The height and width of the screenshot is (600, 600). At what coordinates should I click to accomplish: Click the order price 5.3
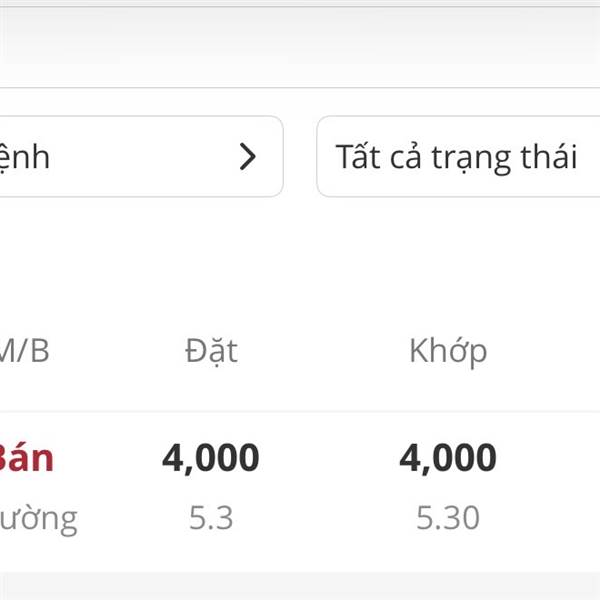pos(211,517)
